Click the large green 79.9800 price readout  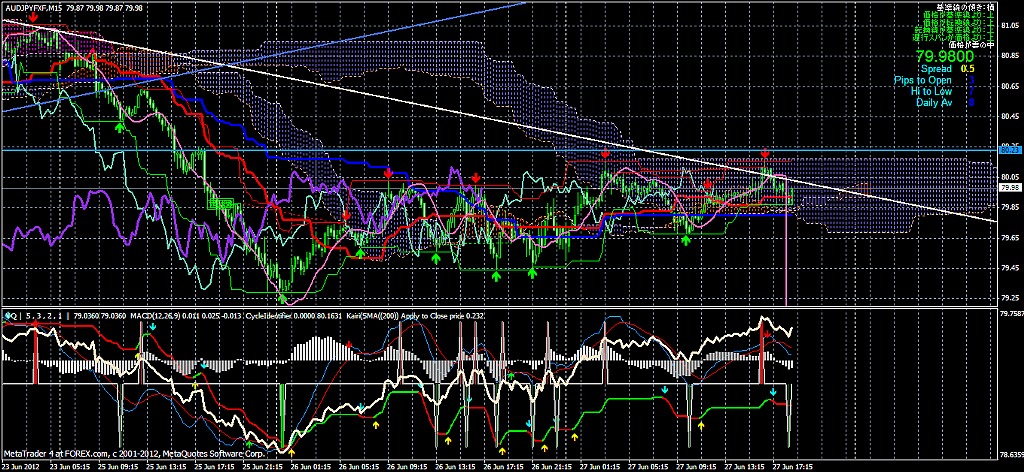click(944, 57)
